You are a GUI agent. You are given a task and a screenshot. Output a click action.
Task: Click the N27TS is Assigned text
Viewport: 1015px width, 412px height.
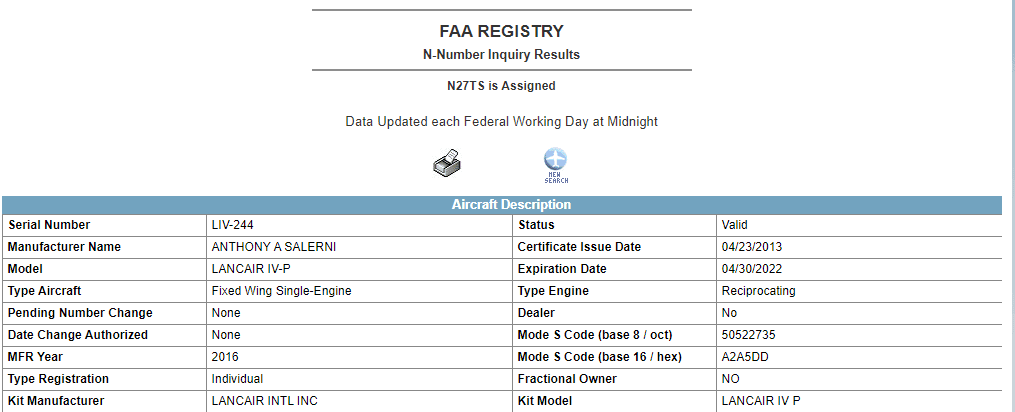coord(502,86)
